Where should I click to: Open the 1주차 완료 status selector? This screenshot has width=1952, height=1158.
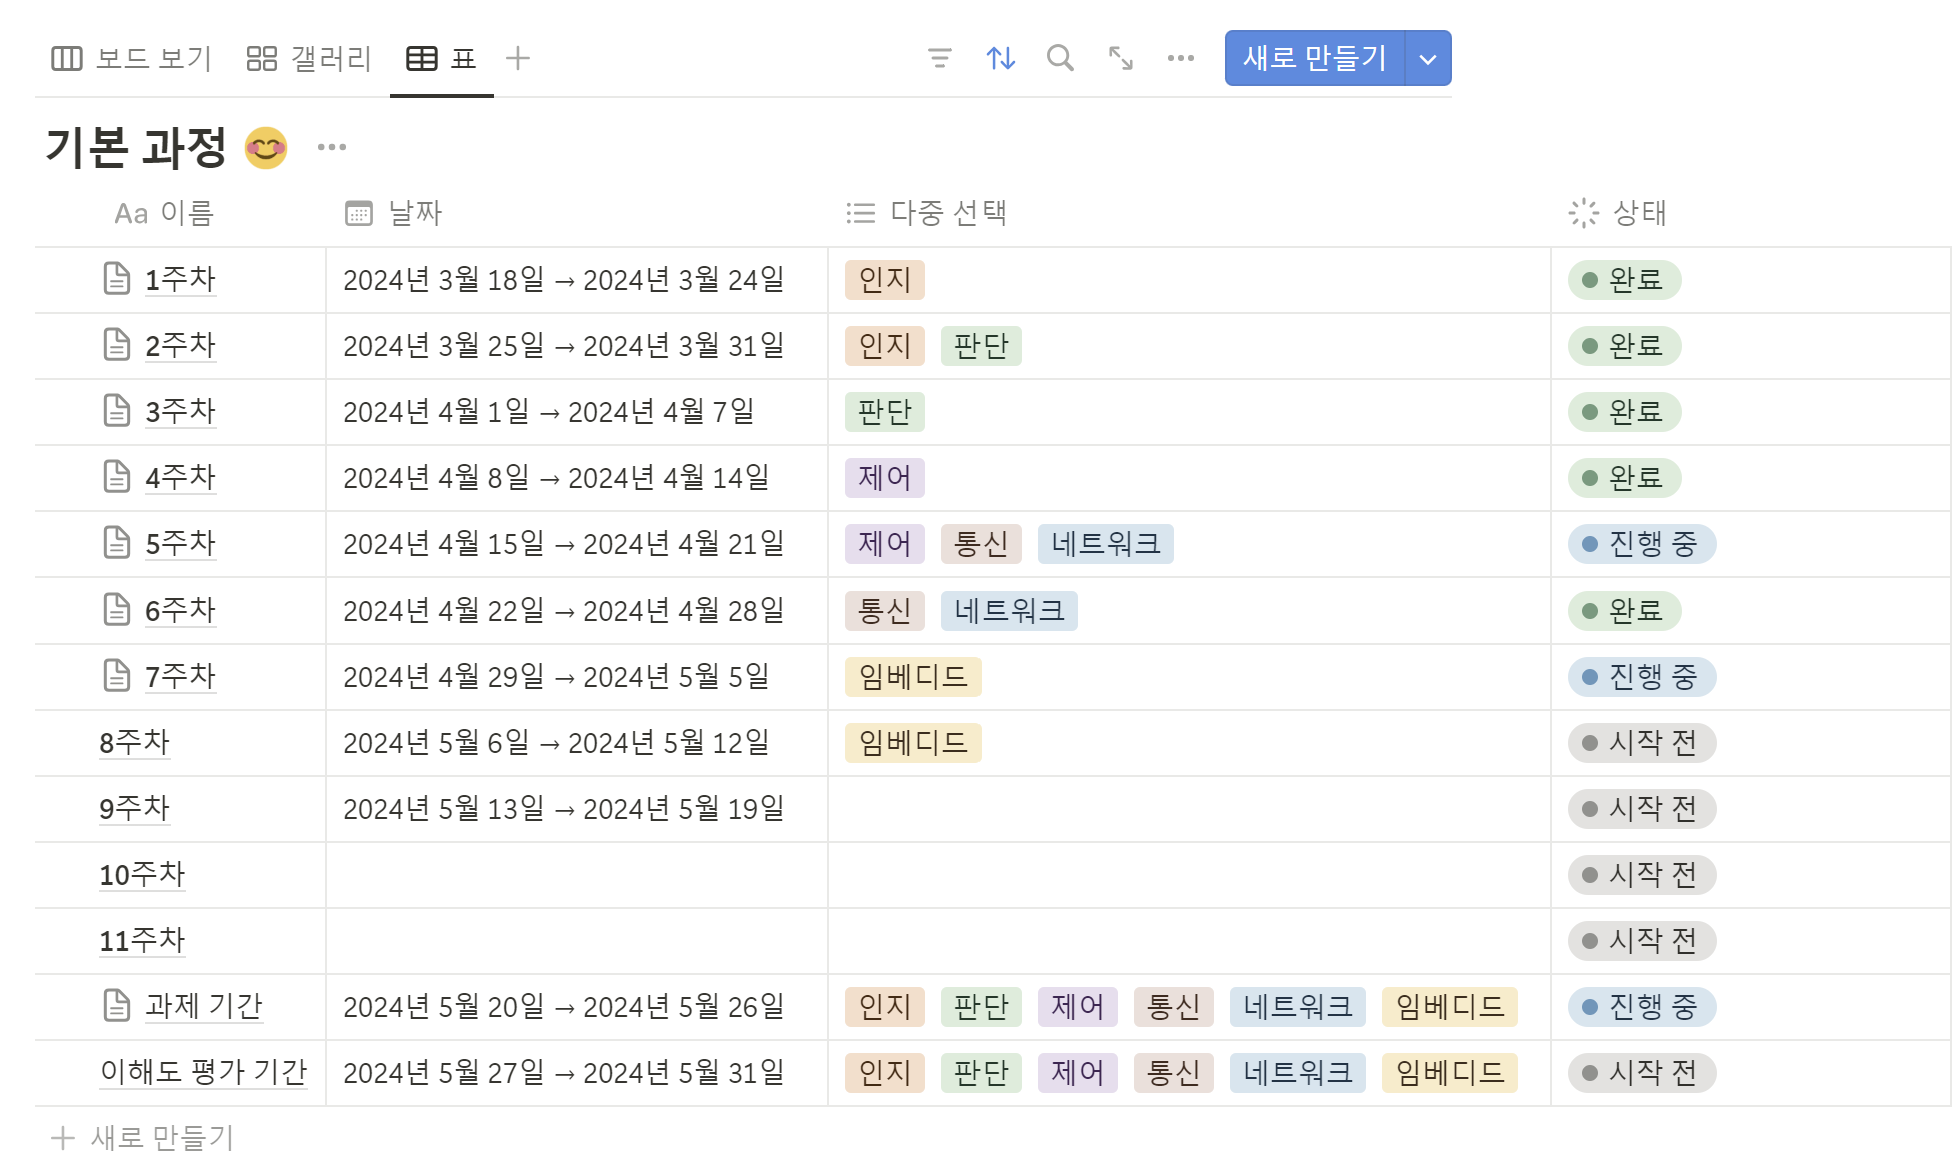click(1624, 280)
